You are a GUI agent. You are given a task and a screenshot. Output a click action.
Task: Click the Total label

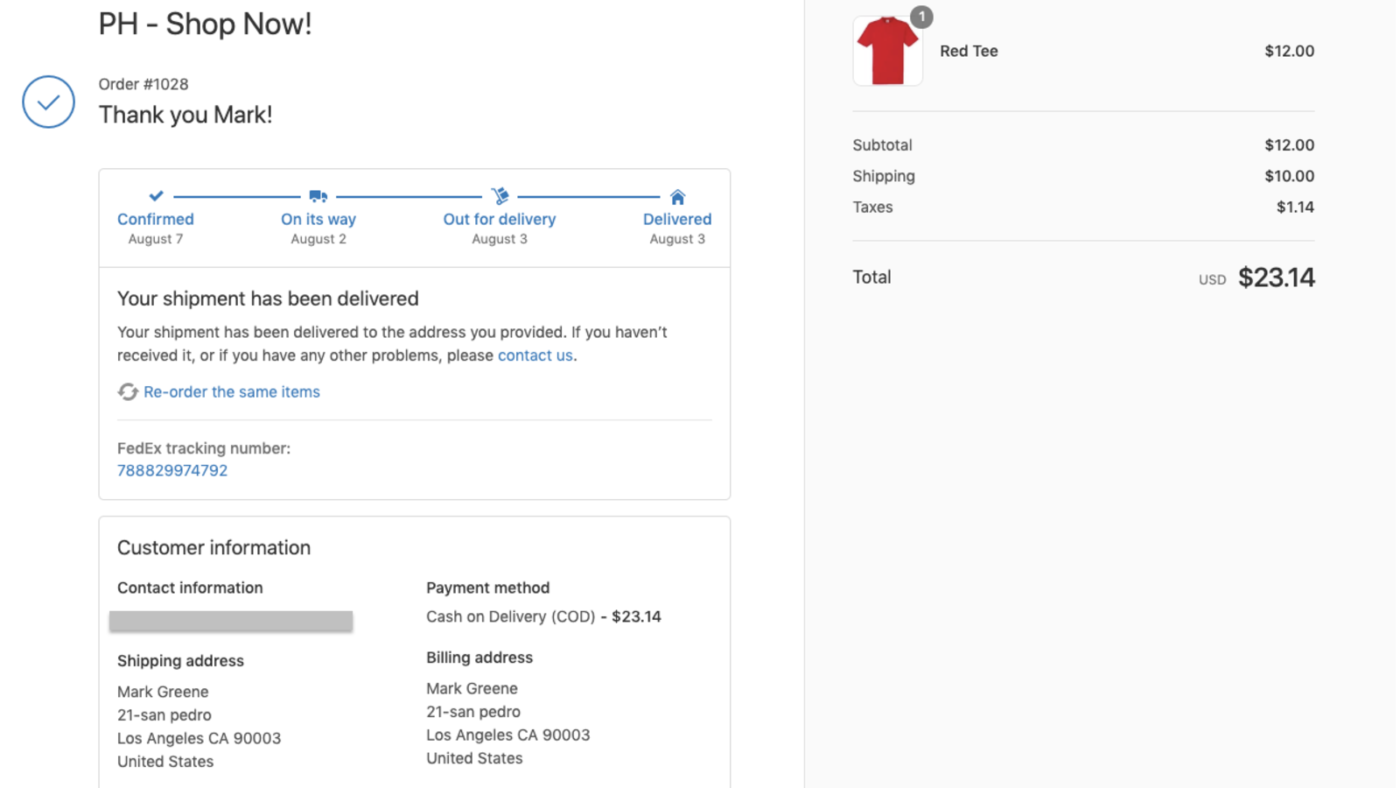[x=872, y=277]
